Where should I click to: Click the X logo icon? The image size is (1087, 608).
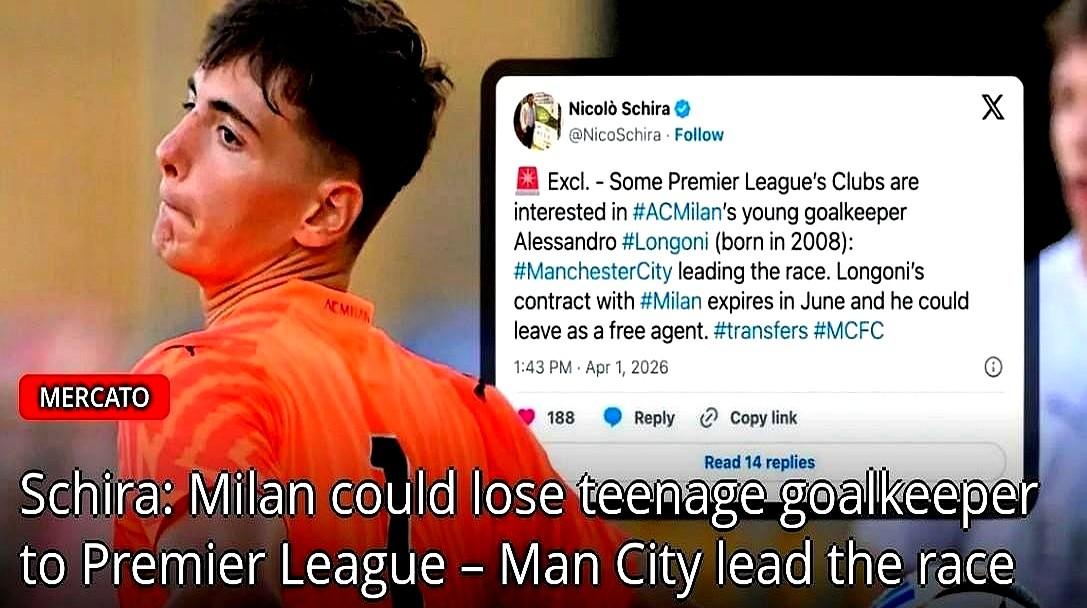[993, 107]
